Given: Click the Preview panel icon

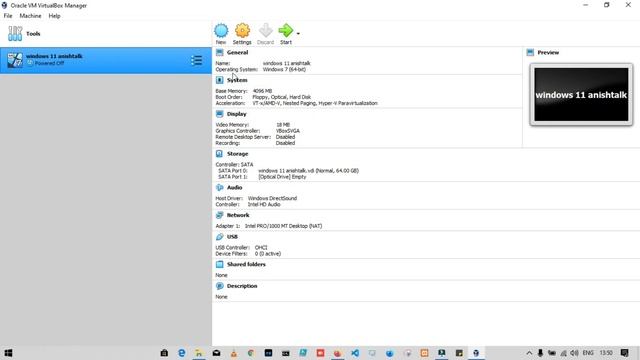Looking at the screenshot, I should 530,52.
